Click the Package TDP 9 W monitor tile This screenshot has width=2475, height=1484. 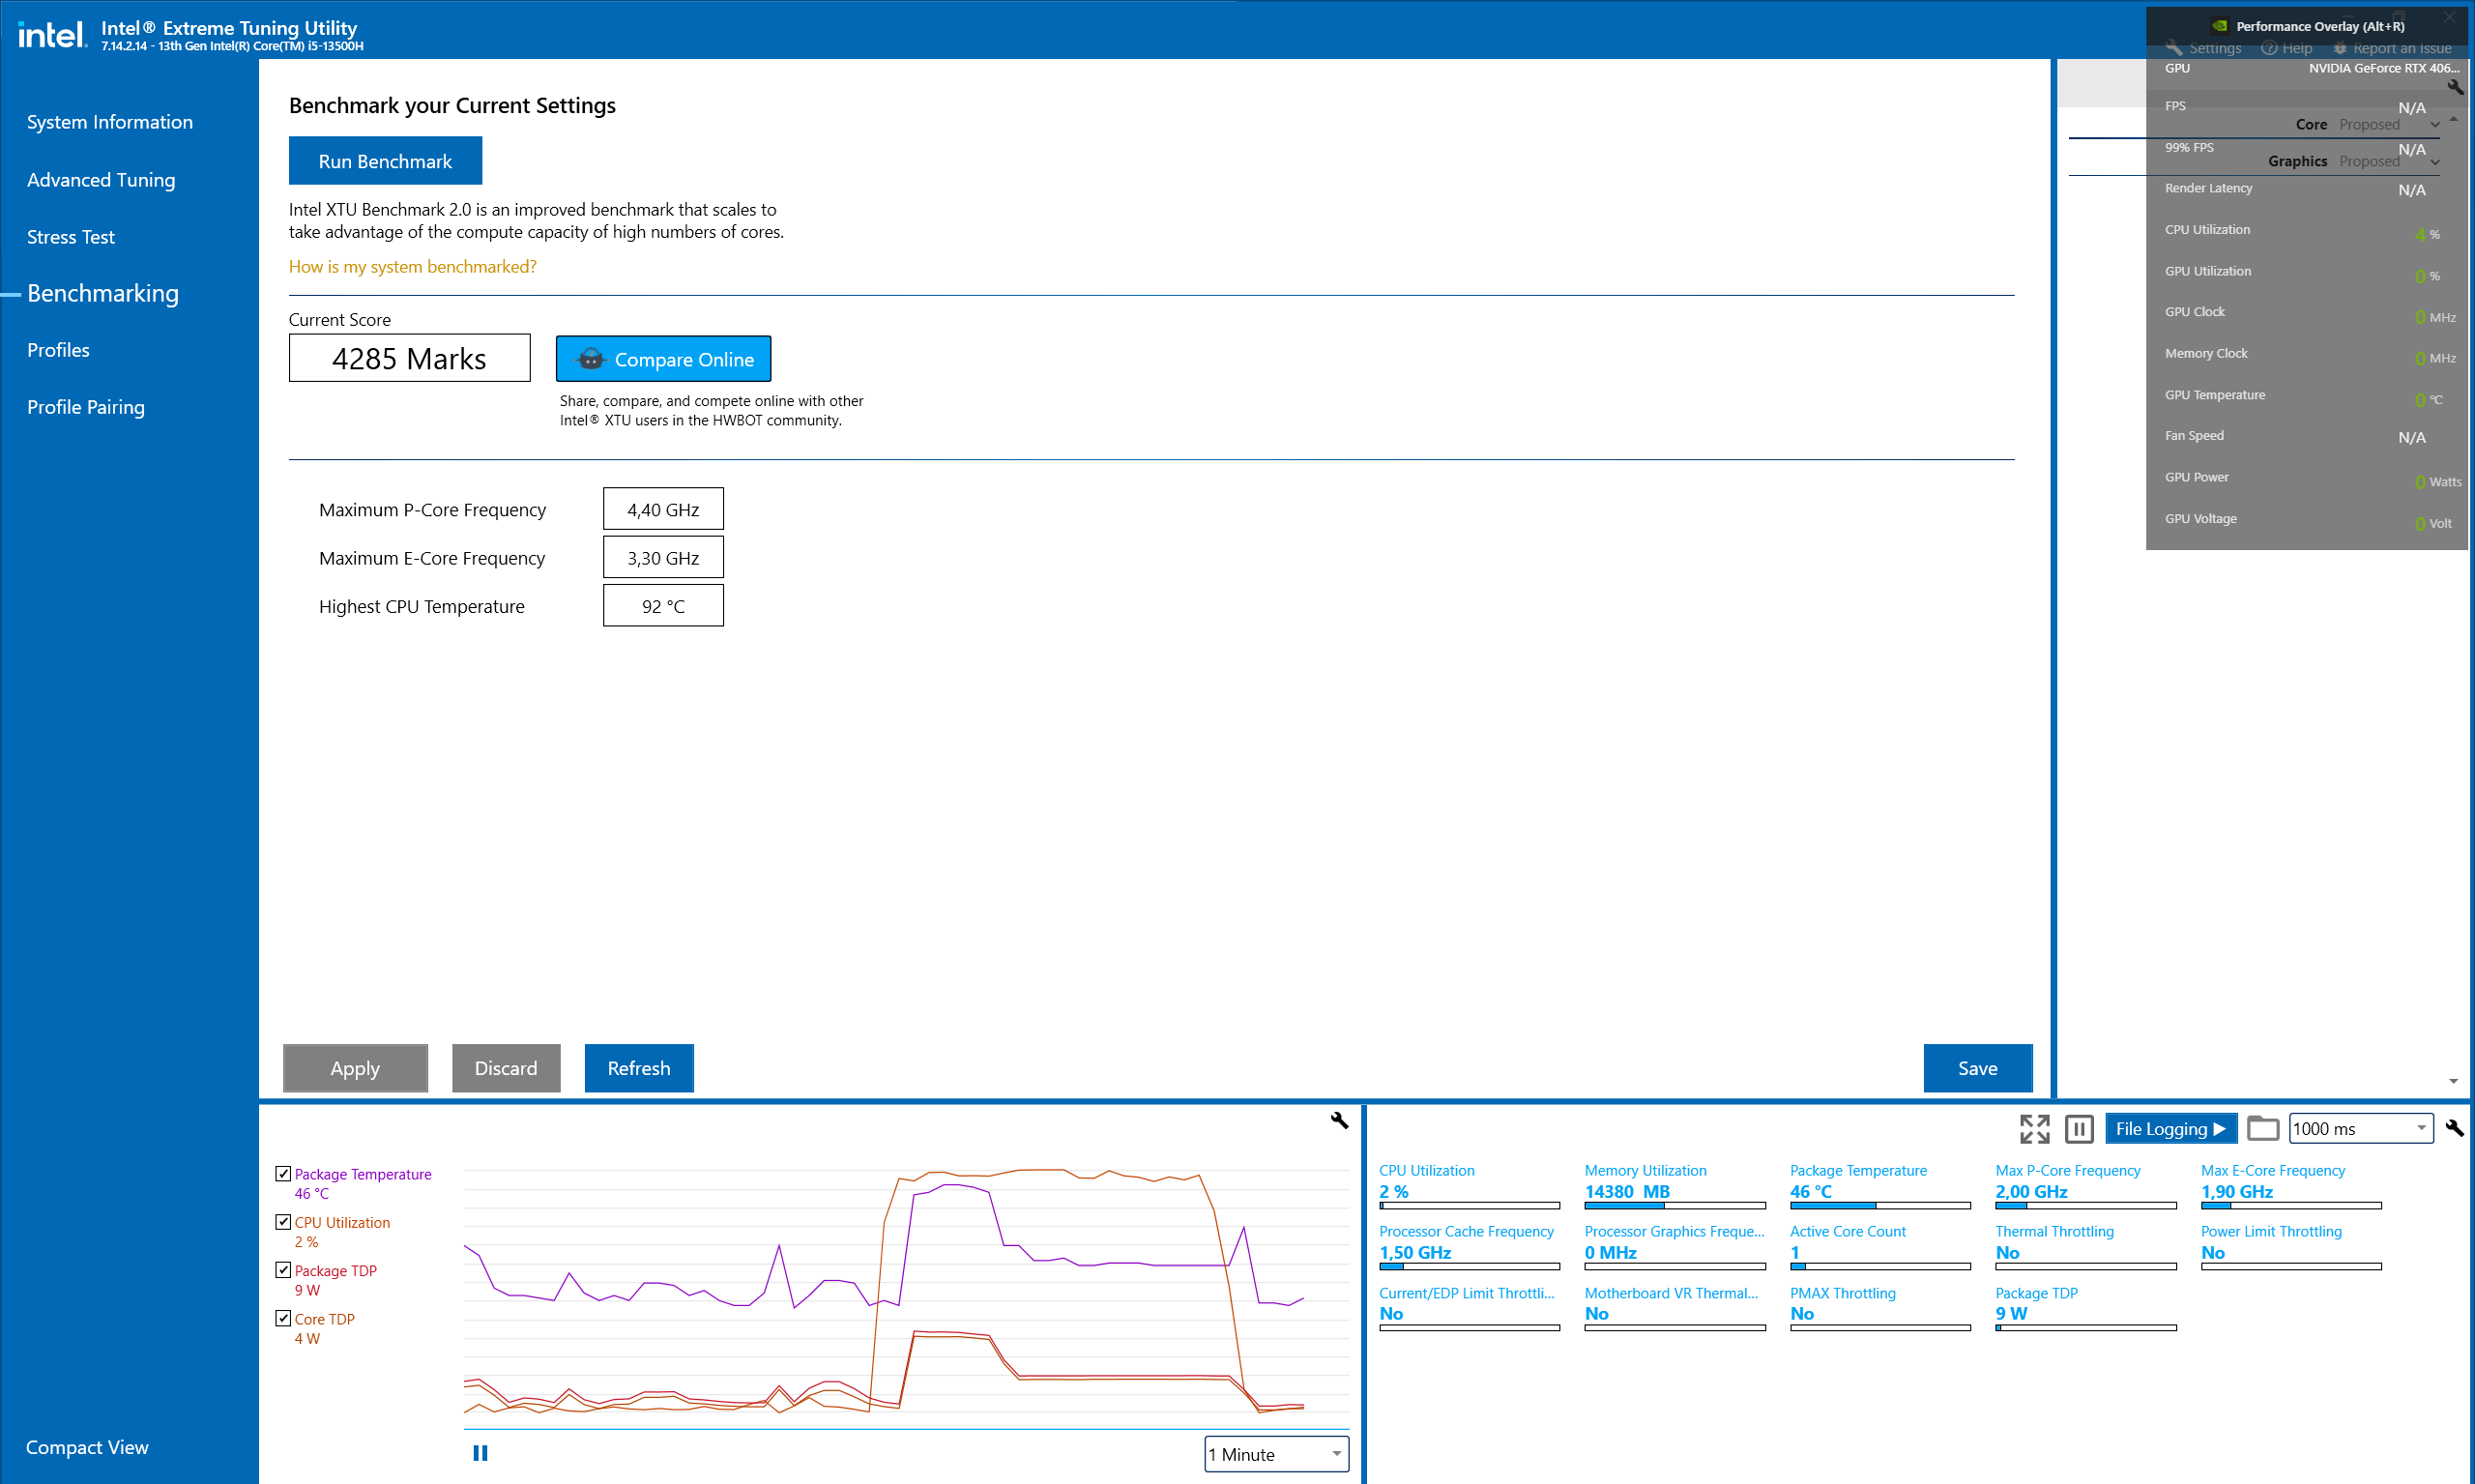(x=2086, y=1309)
